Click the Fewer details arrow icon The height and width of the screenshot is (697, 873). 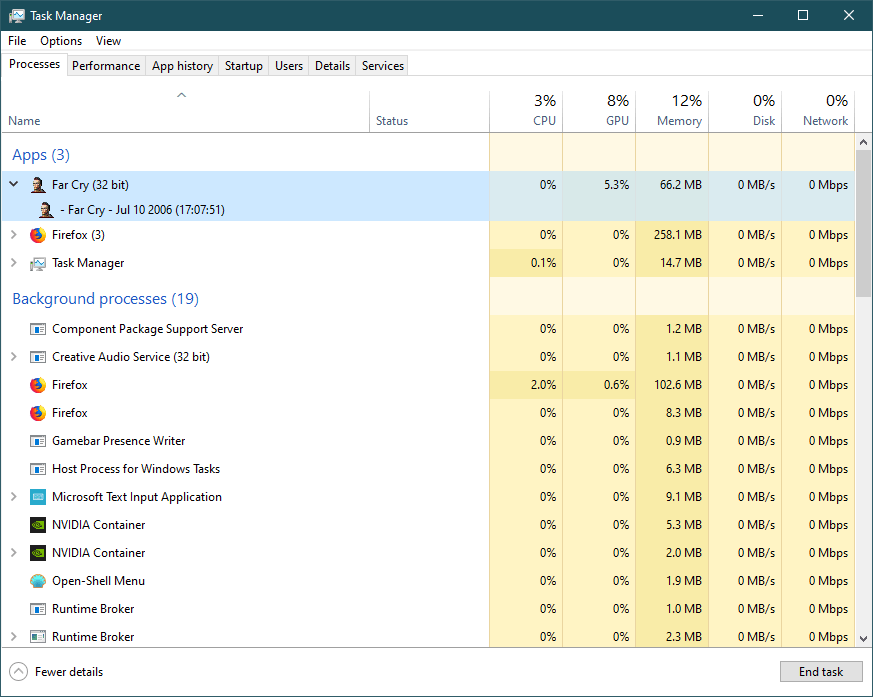(x=18, y=671)
